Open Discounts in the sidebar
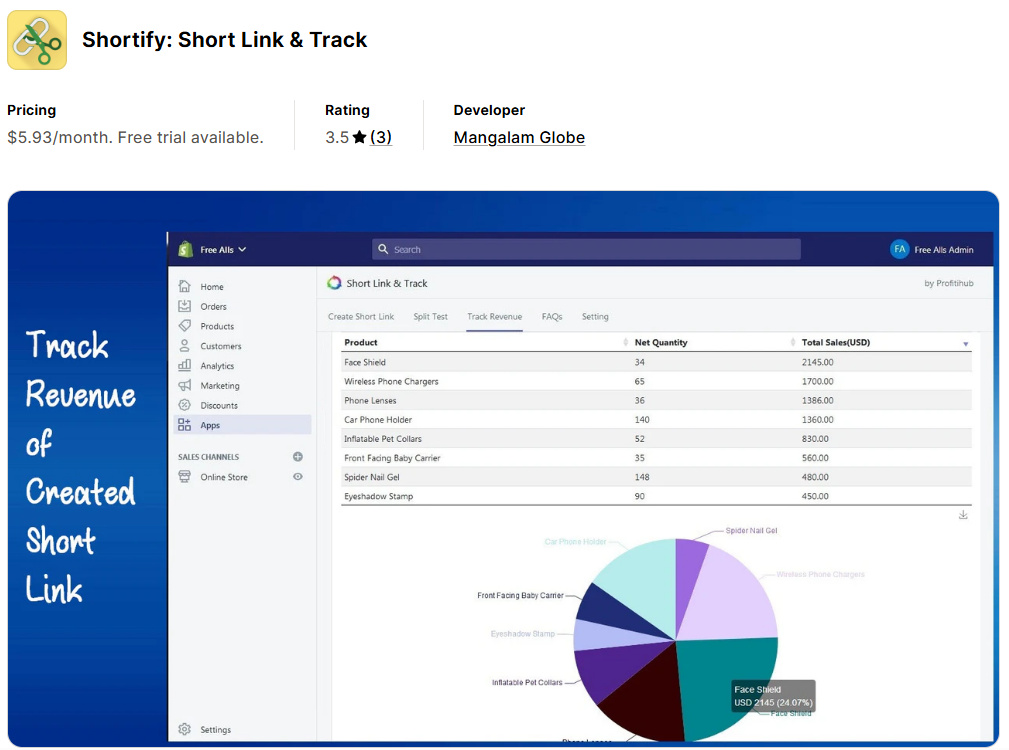This screenshot has height=750, width=1009. (x=219, y=406)
